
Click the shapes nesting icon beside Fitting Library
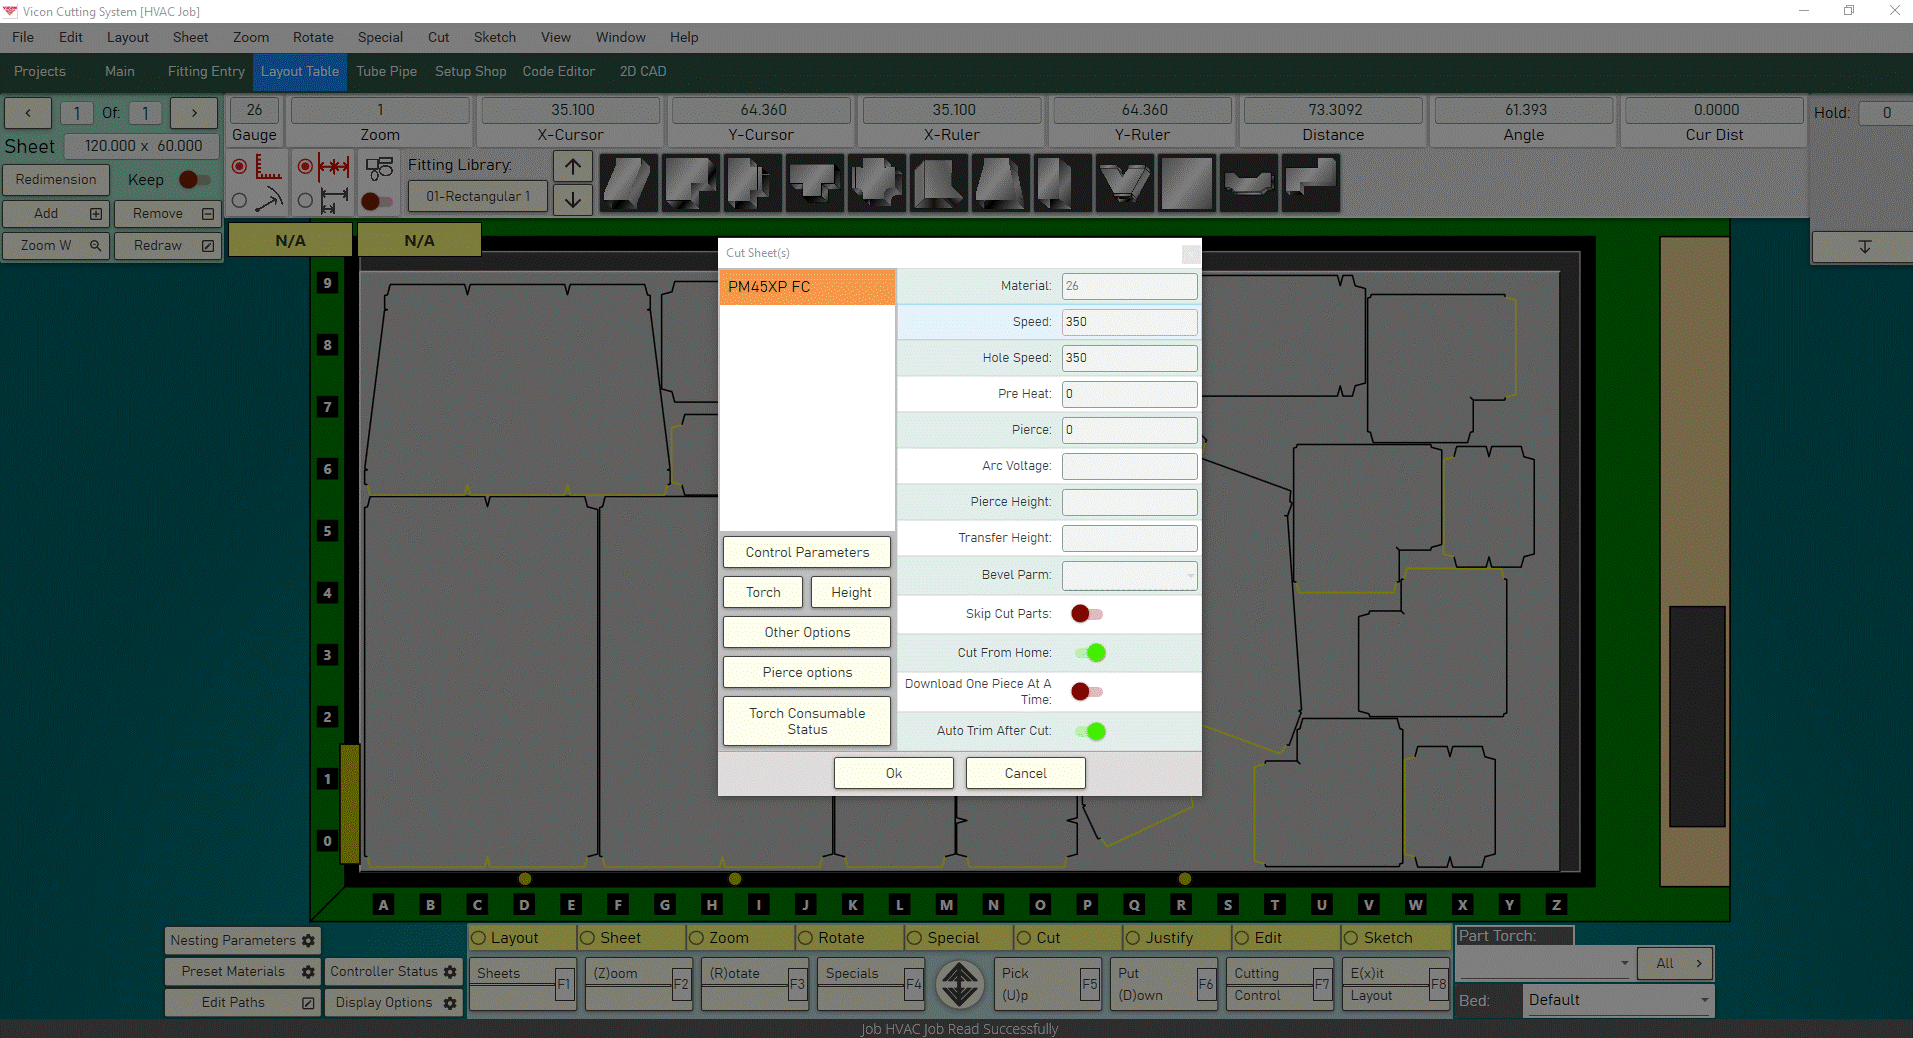pyautogui.click(x=380, y=167)
